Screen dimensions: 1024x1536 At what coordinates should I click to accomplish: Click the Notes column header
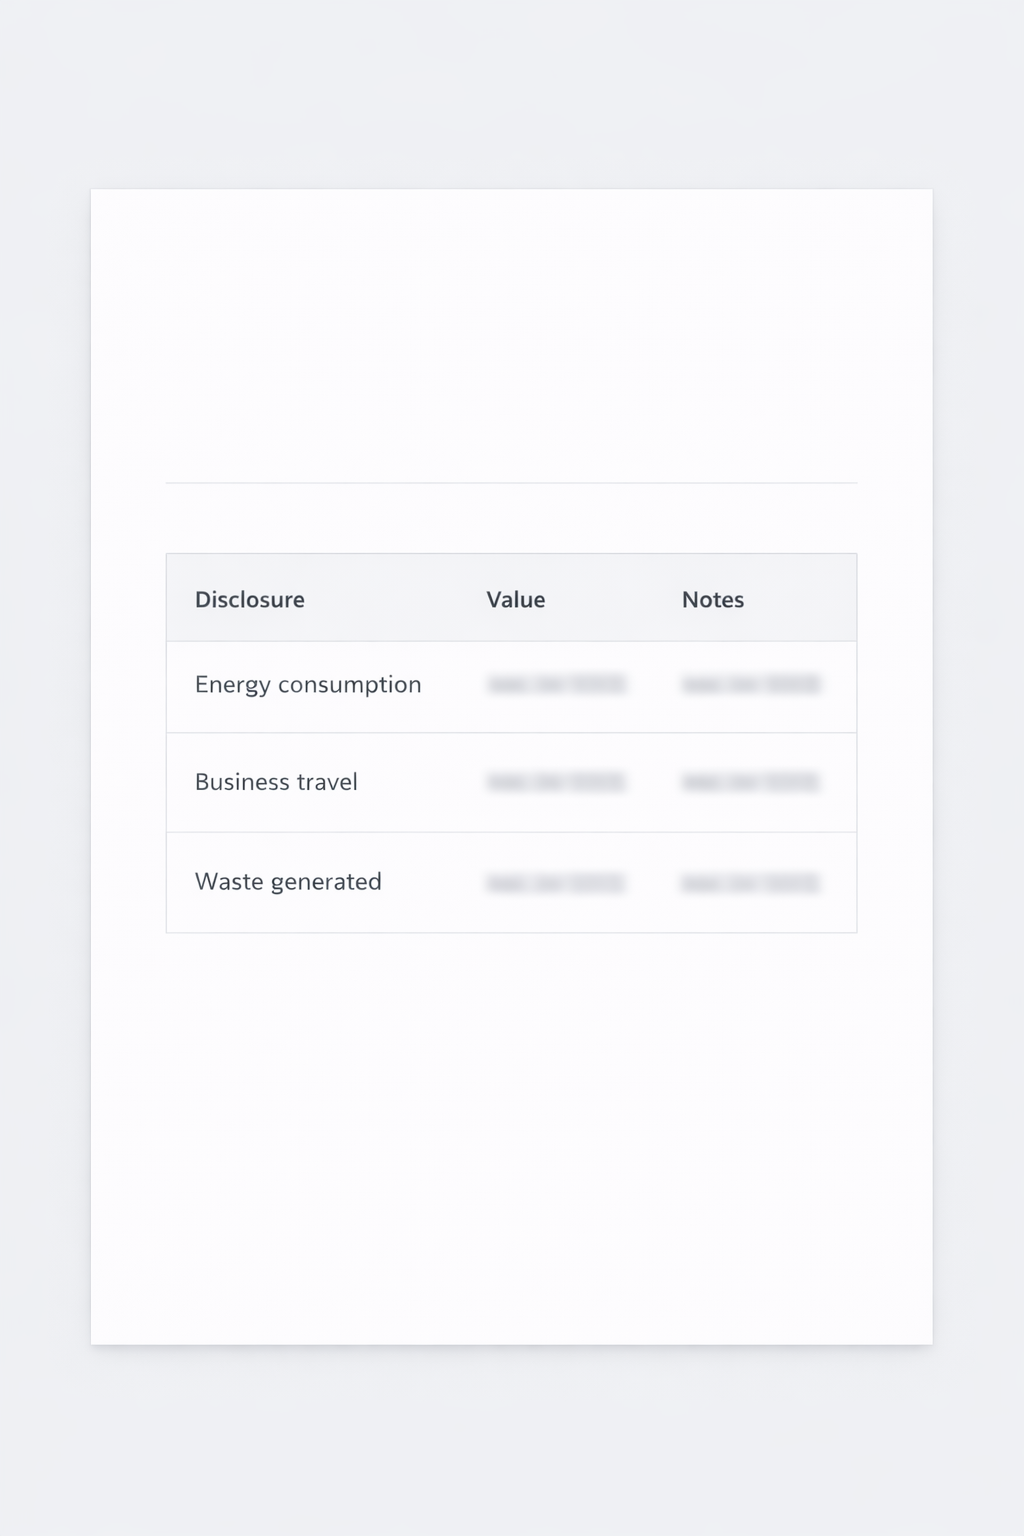[x=713, y=600]
